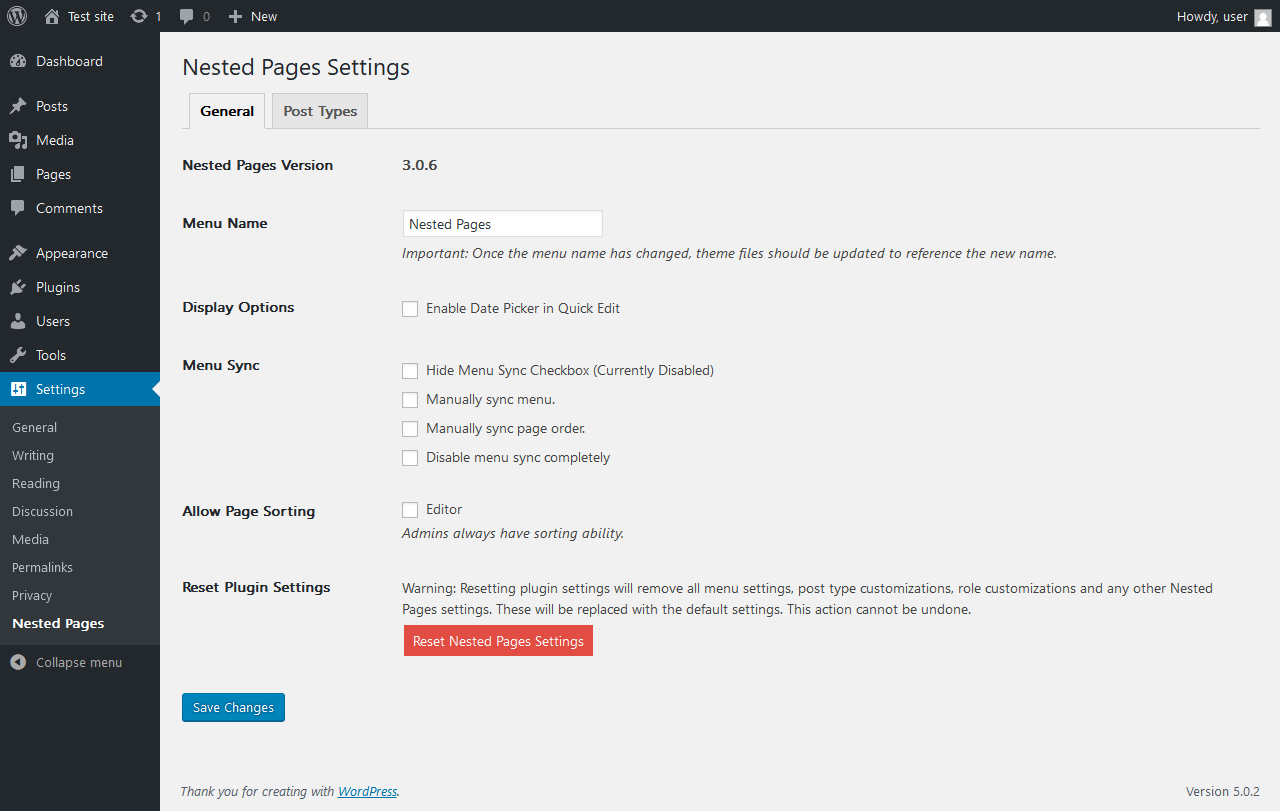The width and height of the screenshot is (1280, 811).
Task: Open the comments bubble icon in admin bar
Action: (186, 16)
